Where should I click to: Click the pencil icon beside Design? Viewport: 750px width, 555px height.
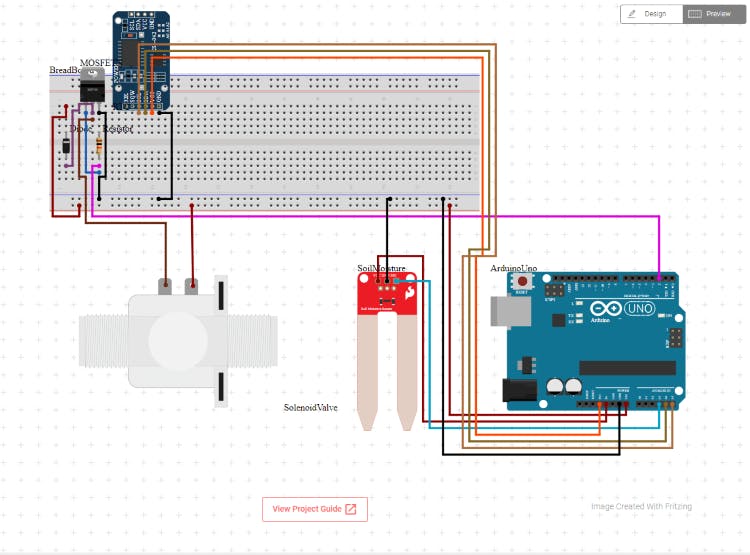tap(632, 14)
